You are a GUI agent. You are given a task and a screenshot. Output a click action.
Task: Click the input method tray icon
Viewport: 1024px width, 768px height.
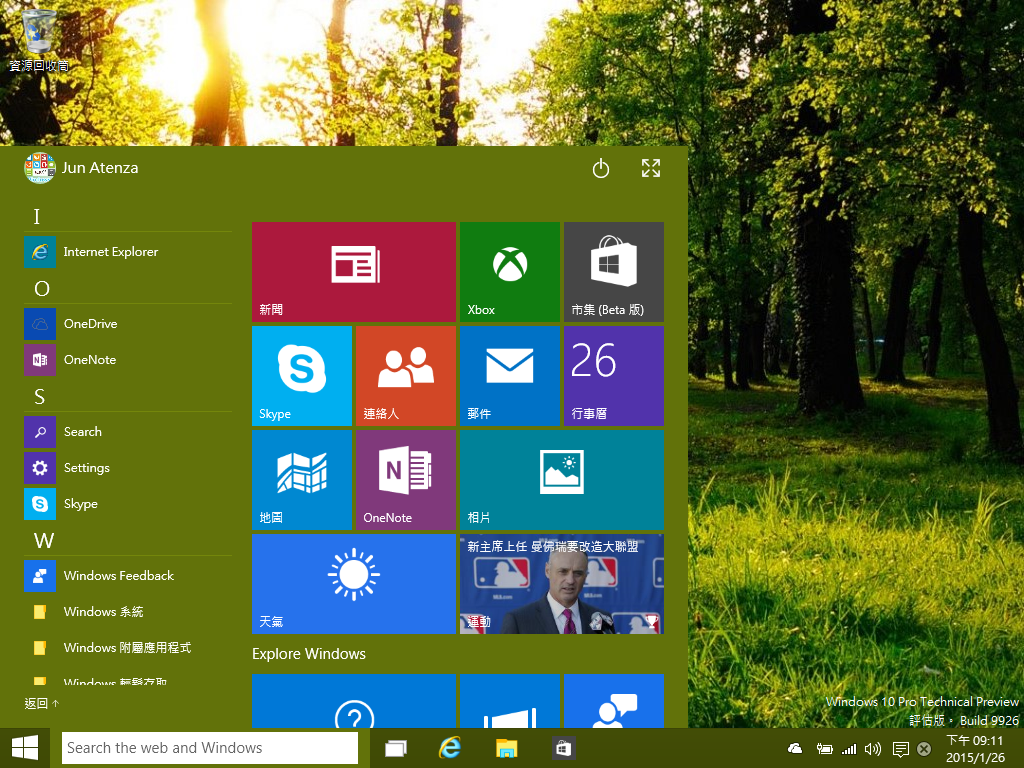pyautogui.click(x=923, y=749)
